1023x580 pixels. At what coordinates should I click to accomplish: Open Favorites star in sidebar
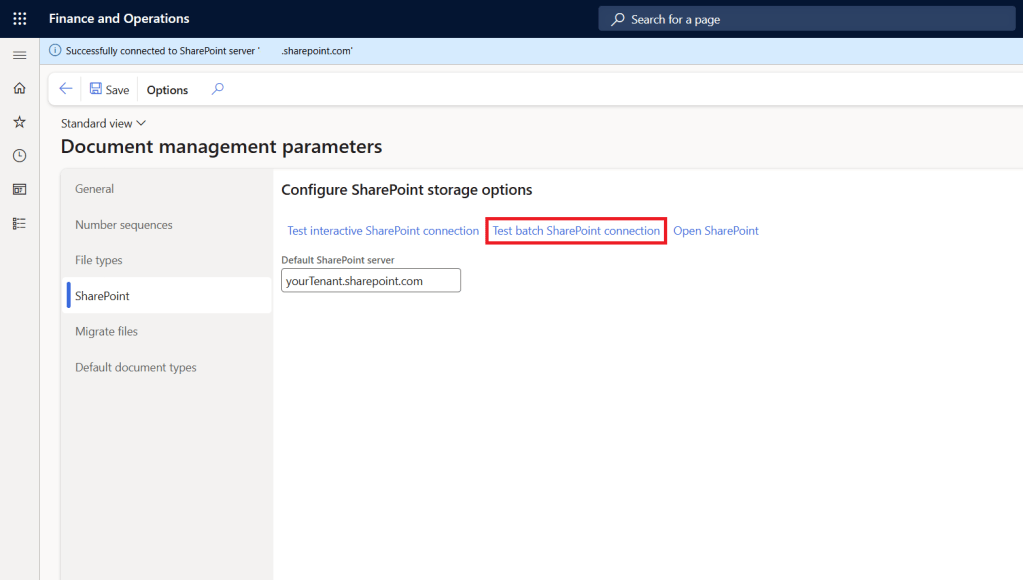tap(19, 122)
